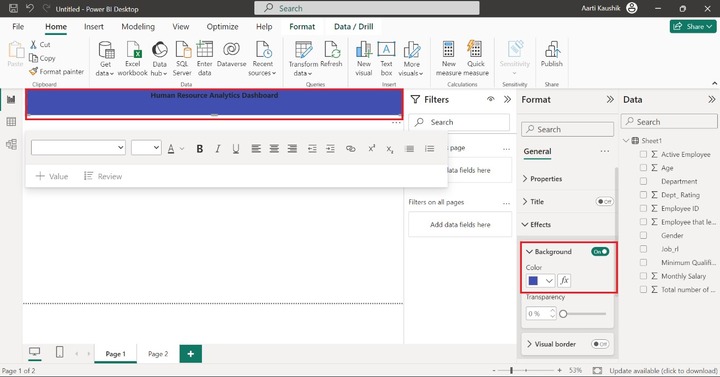Open Get data from the ribbon
This screenshot has width=720, height=377.
(106, 58)
